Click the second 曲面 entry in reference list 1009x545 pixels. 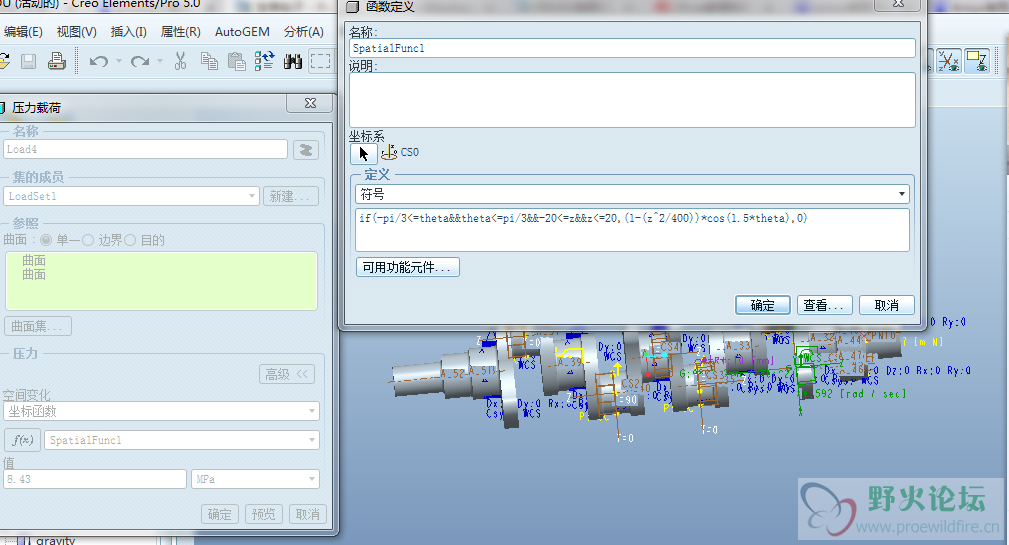(34, 274)
